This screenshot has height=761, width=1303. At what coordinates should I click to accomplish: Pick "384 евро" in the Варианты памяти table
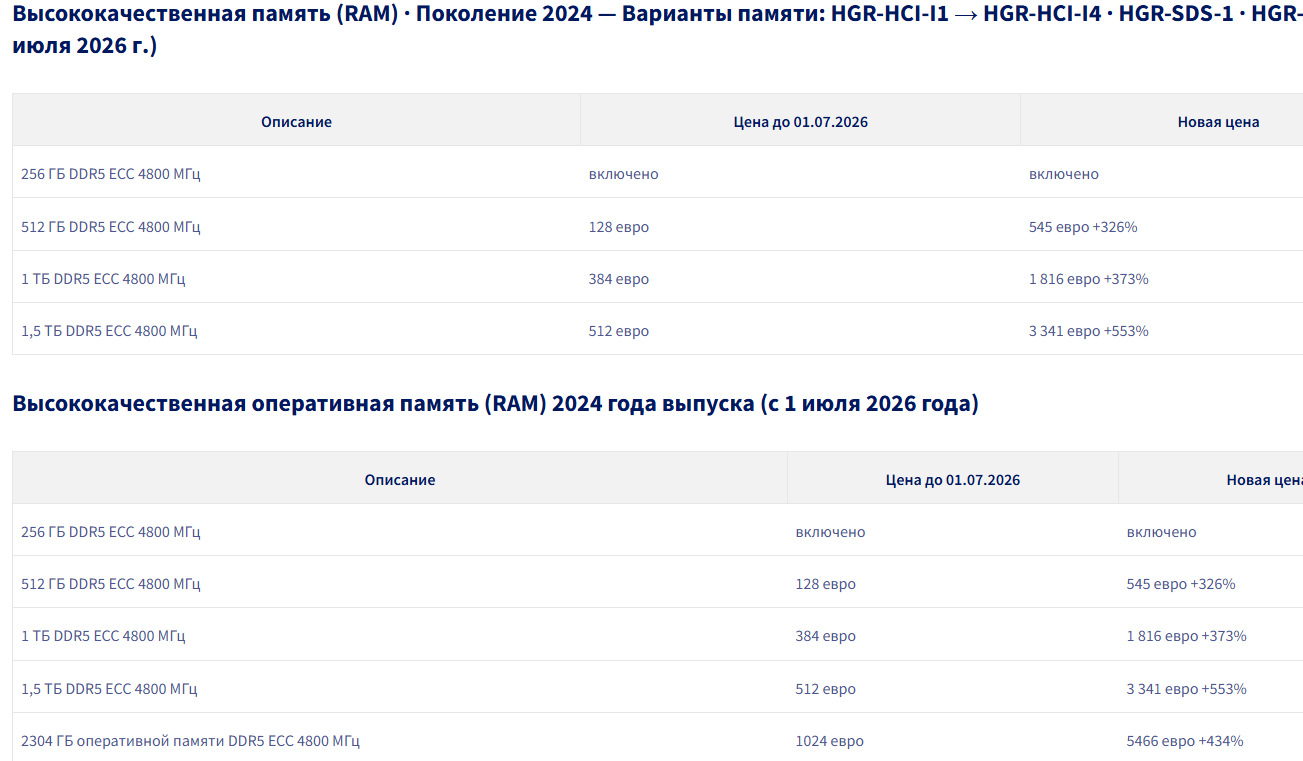coord(619,279)
